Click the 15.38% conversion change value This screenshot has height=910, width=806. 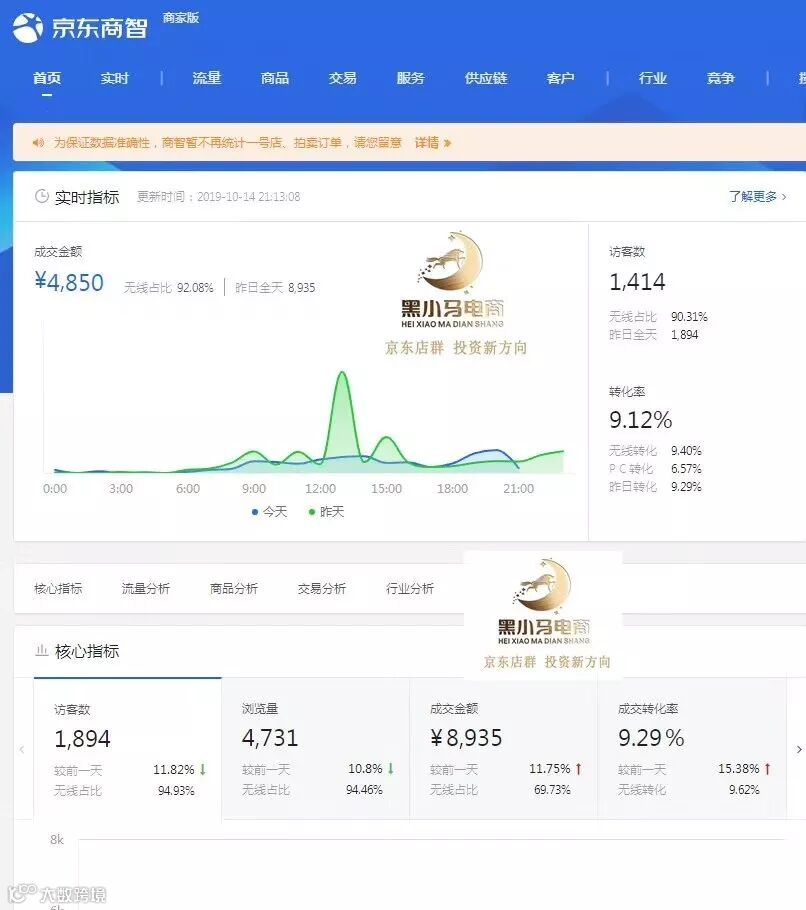tap(739, 768)
